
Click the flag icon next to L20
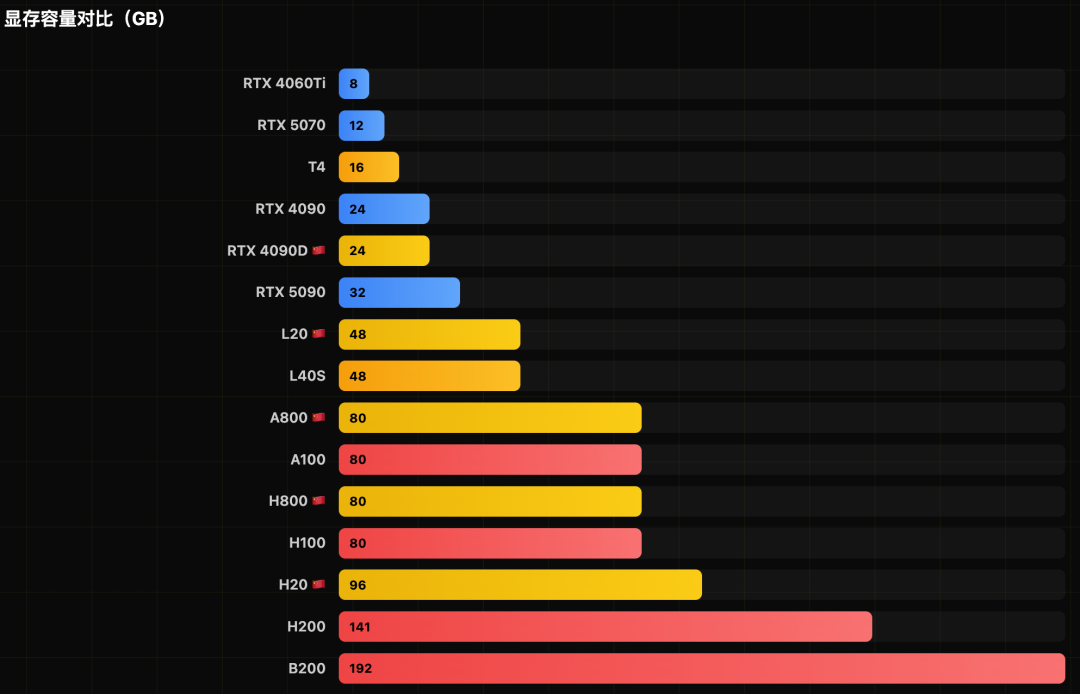click(318, 334)
